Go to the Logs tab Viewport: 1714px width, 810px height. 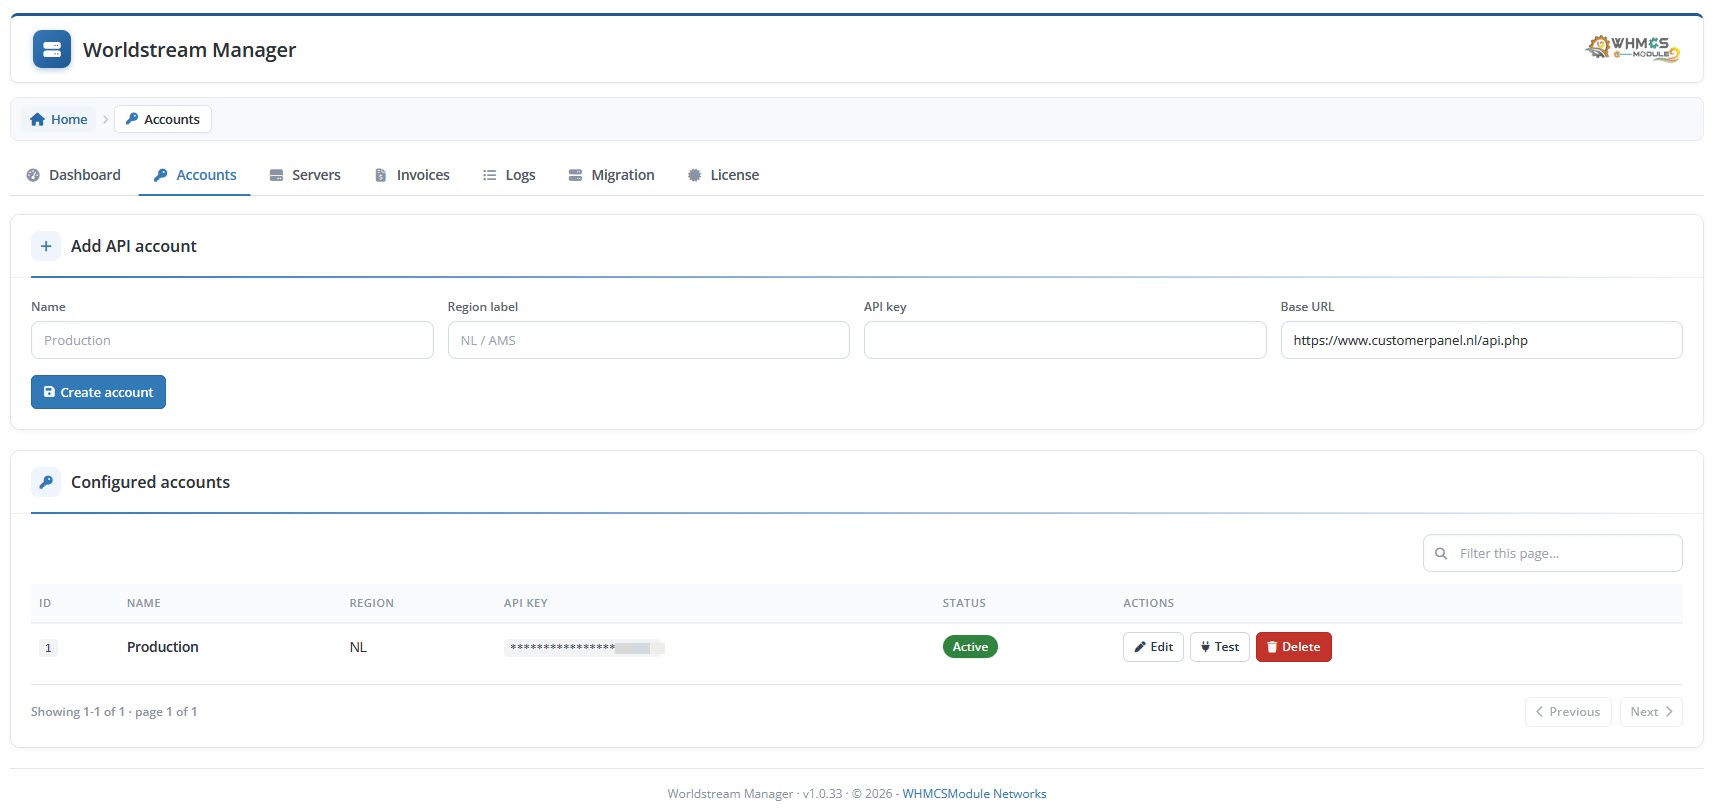509,175
